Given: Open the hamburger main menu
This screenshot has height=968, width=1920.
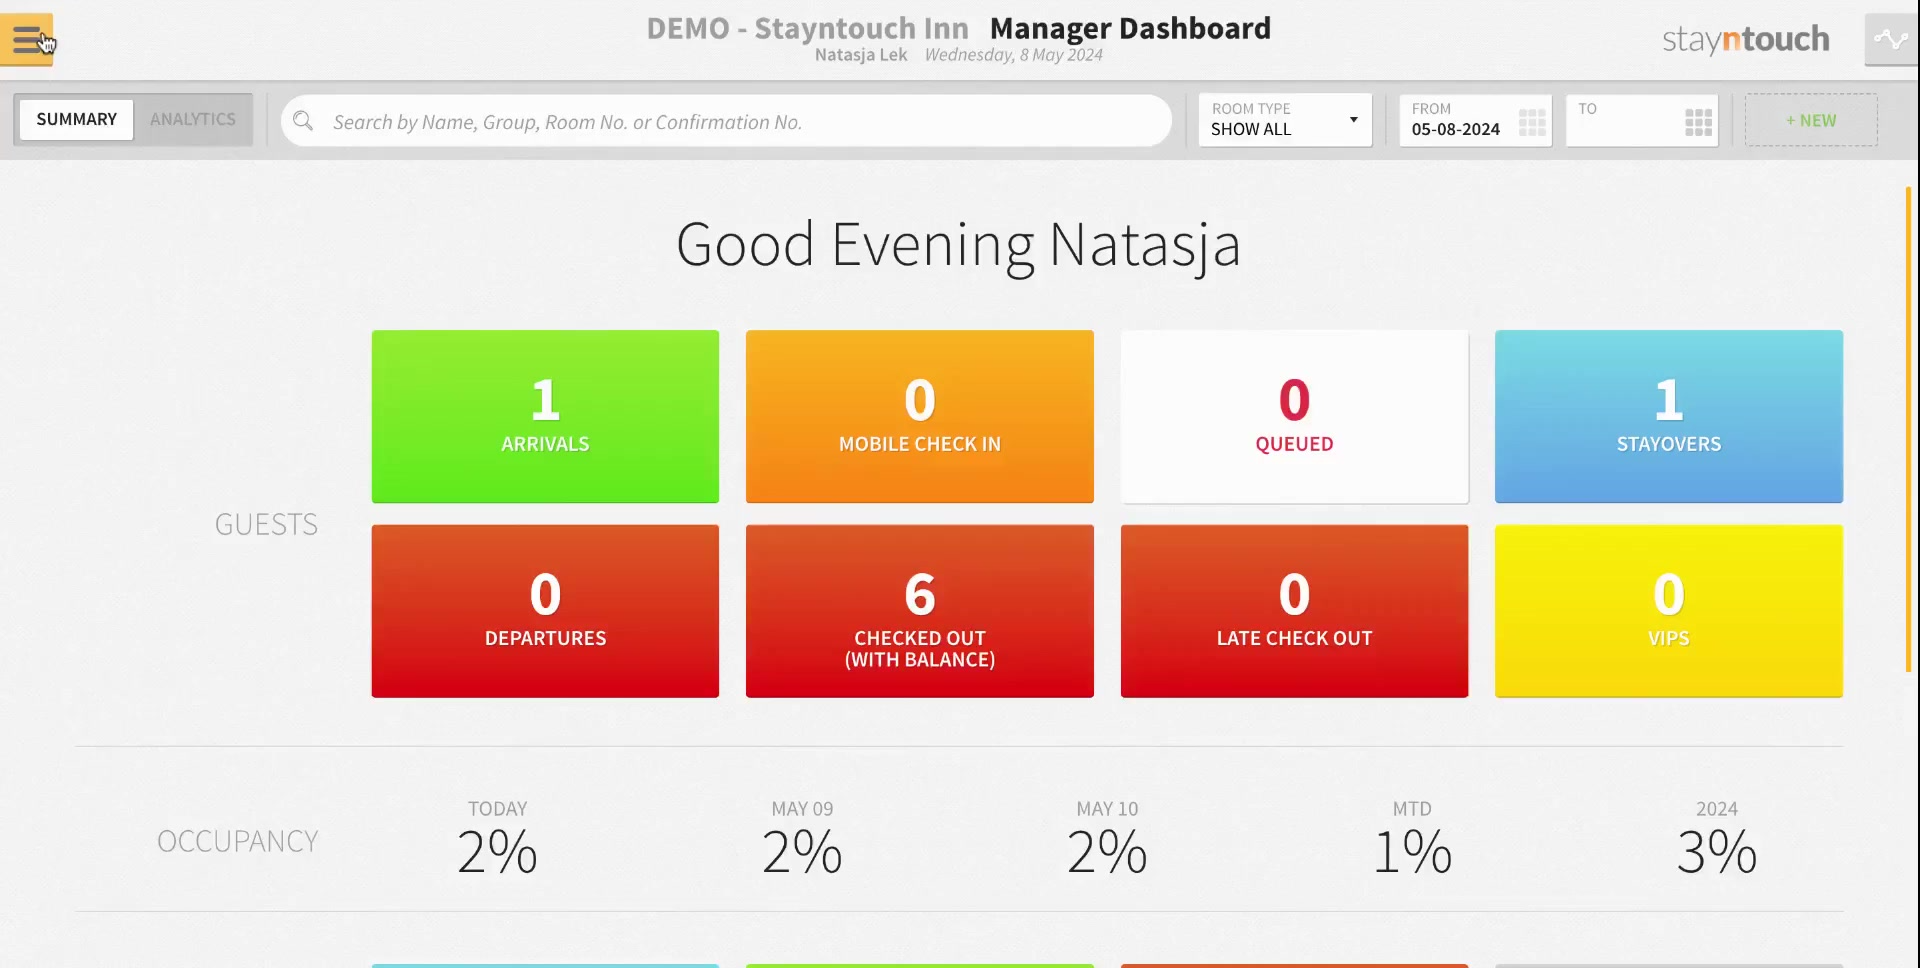Looking at the screenshot, I should click(27, 40).
